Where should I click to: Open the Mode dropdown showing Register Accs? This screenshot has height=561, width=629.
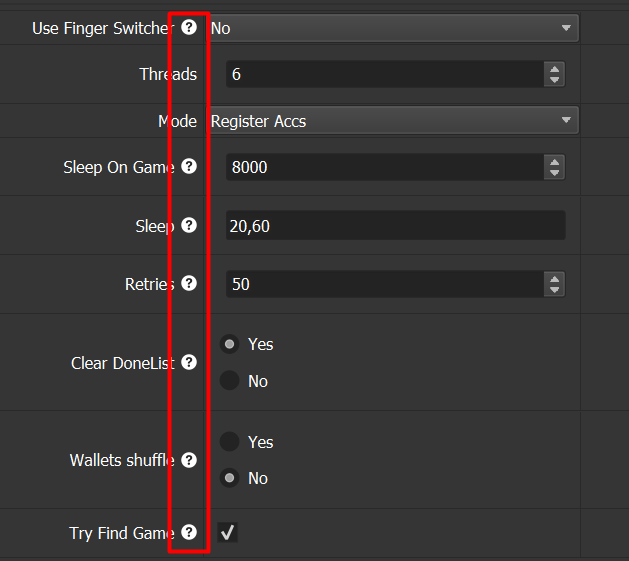(x=392, y=121)
